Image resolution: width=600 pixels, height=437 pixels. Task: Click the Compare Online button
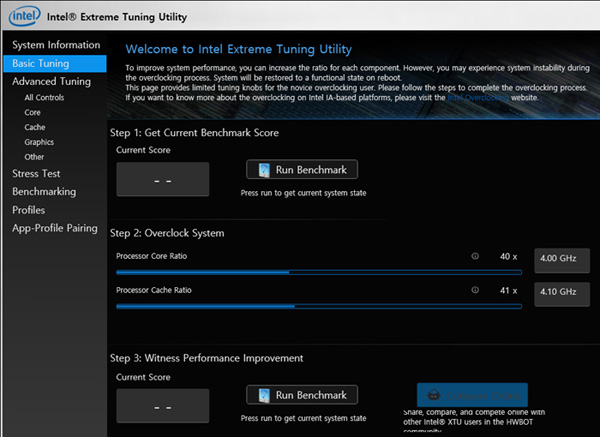point(472,395)
